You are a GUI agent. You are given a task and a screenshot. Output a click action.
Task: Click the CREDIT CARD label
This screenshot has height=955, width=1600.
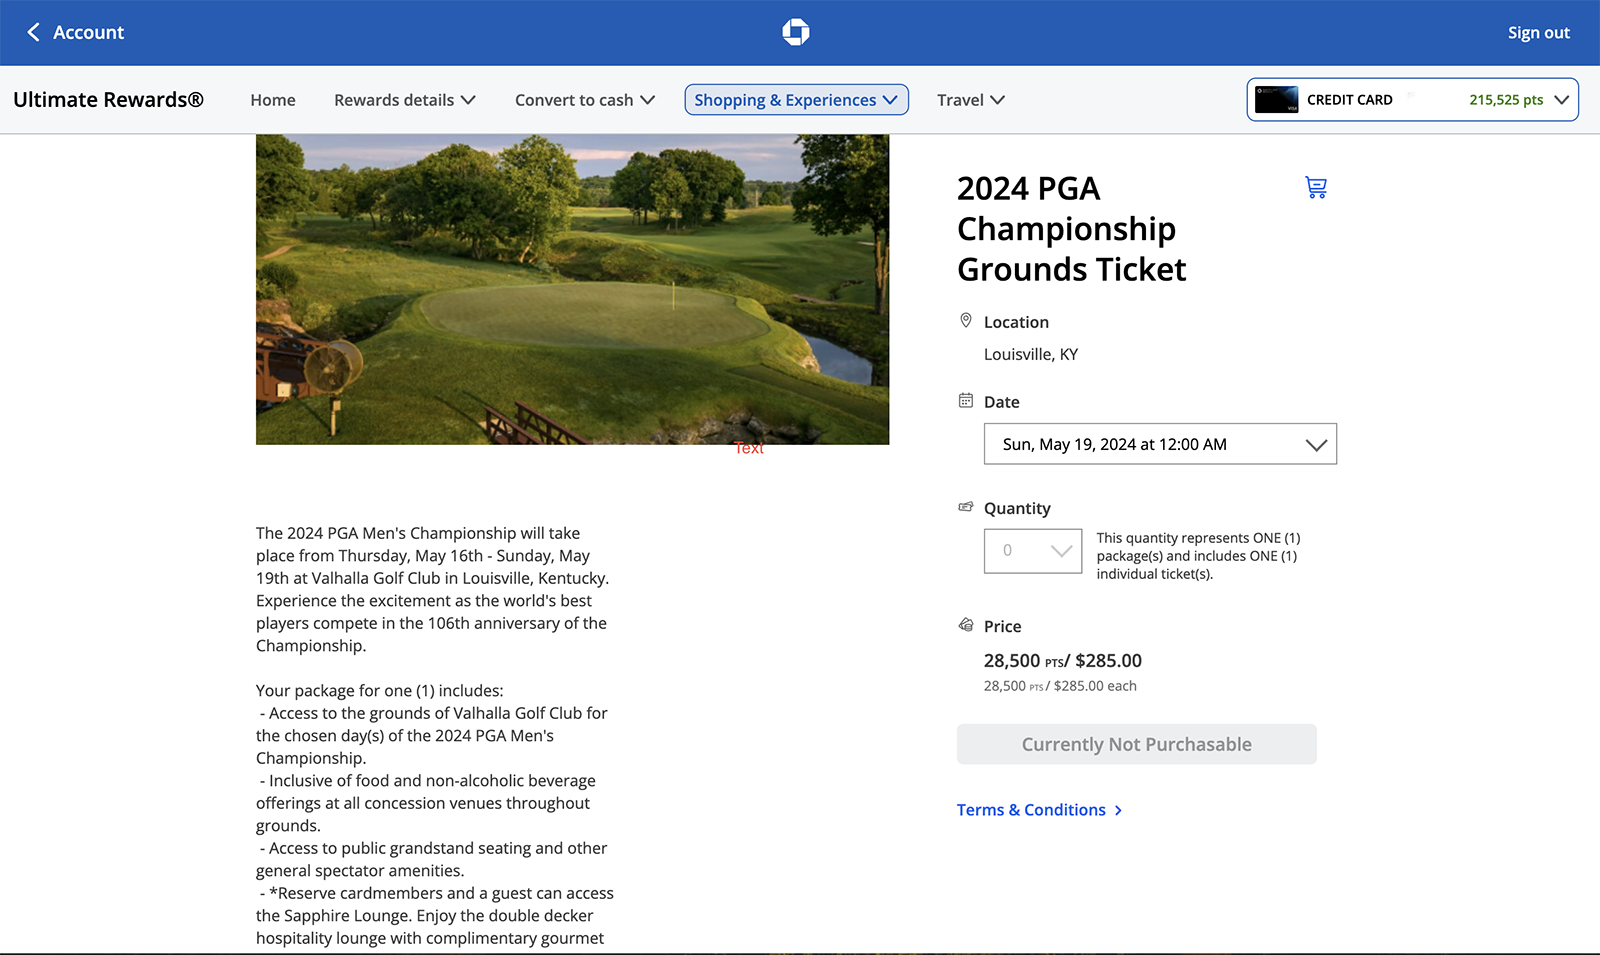point(1350,100)
